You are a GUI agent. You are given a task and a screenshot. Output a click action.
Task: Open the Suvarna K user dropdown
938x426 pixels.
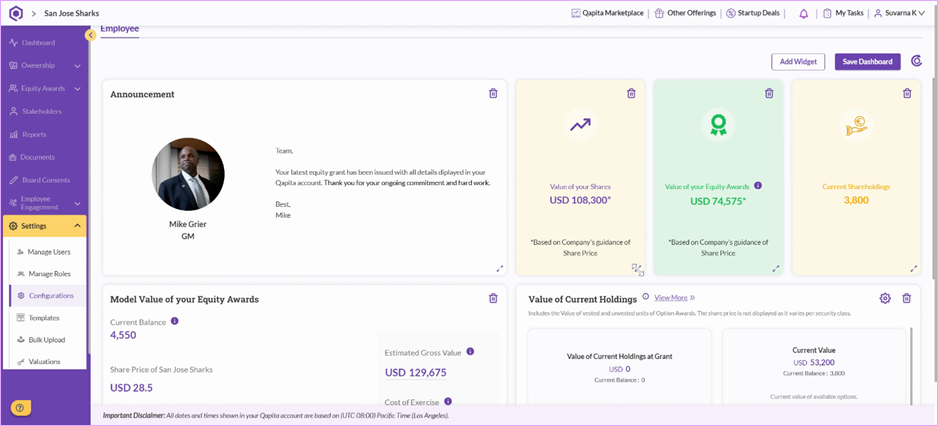pyautogui.click(x=899, y=13)
